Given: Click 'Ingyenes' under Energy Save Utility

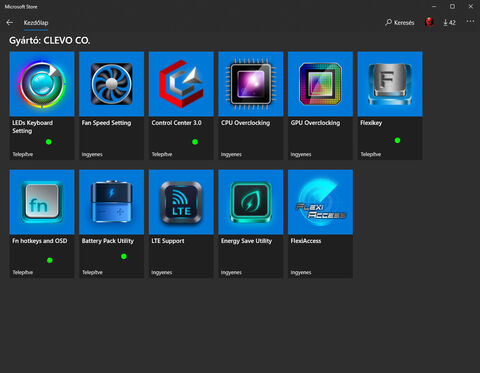Looking at the screenshot, I should [231, 272].
